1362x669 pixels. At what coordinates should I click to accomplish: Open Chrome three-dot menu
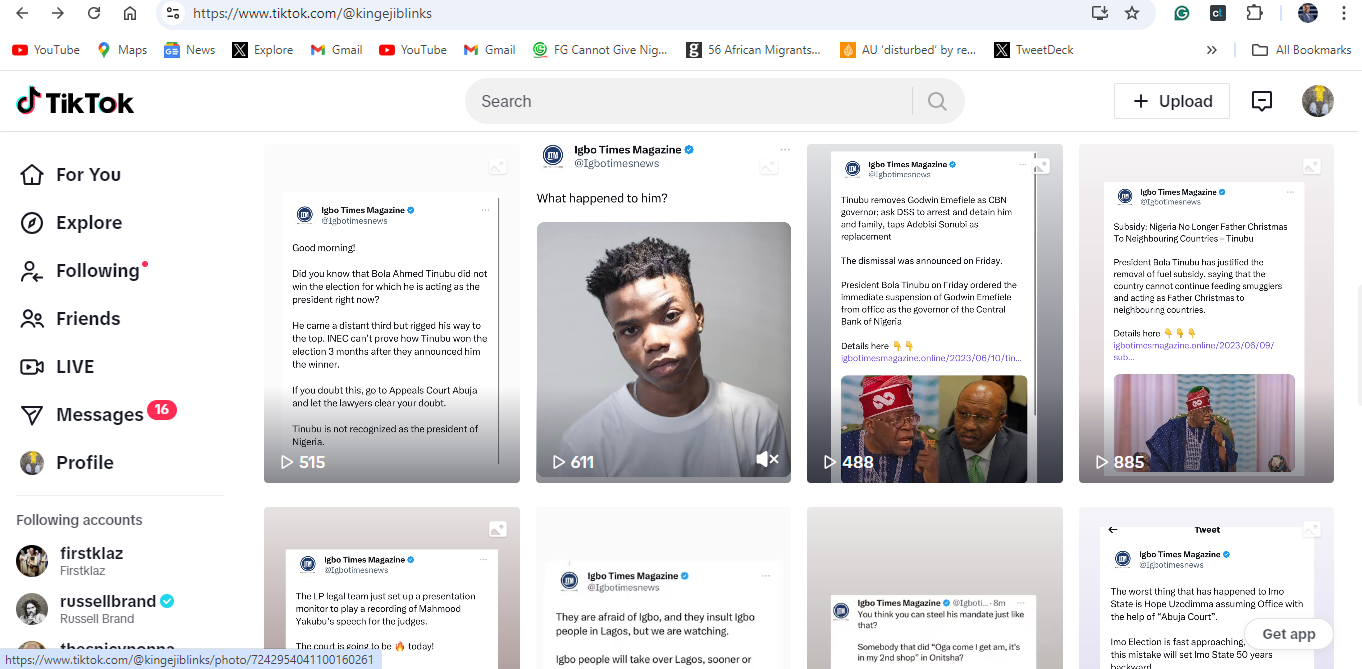(1343, 13)
